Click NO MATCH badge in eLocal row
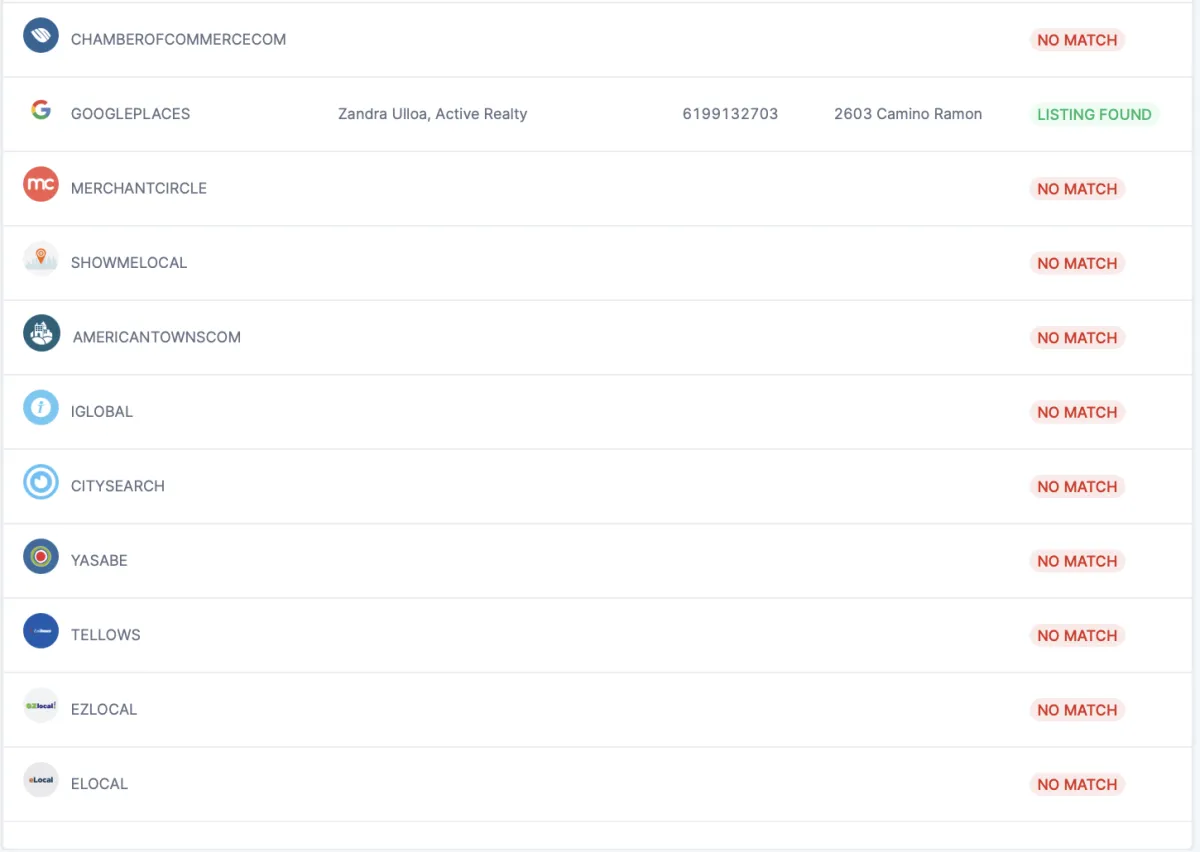Viewport: 1200px width, 852px height. pyautogui.click(x=1077, y=784)
